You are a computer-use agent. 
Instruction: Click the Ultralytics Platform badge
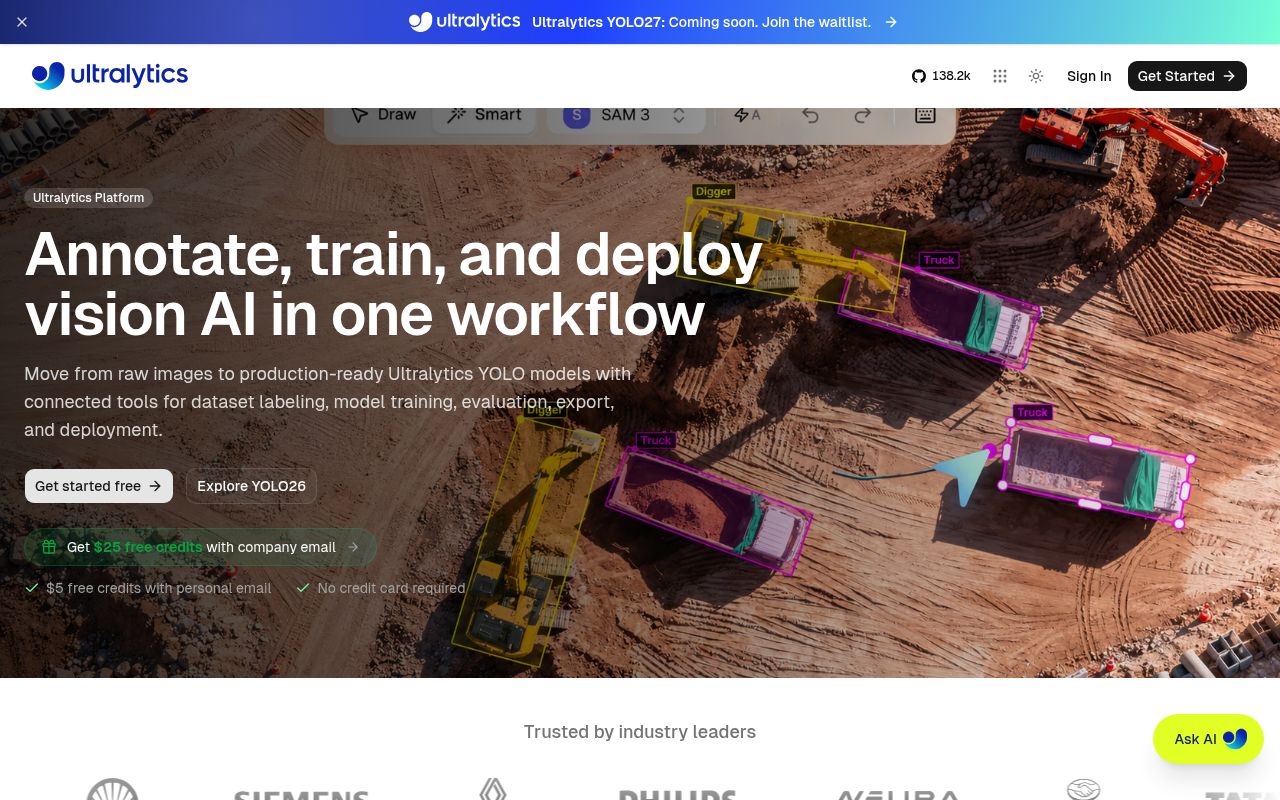point(89,198)
